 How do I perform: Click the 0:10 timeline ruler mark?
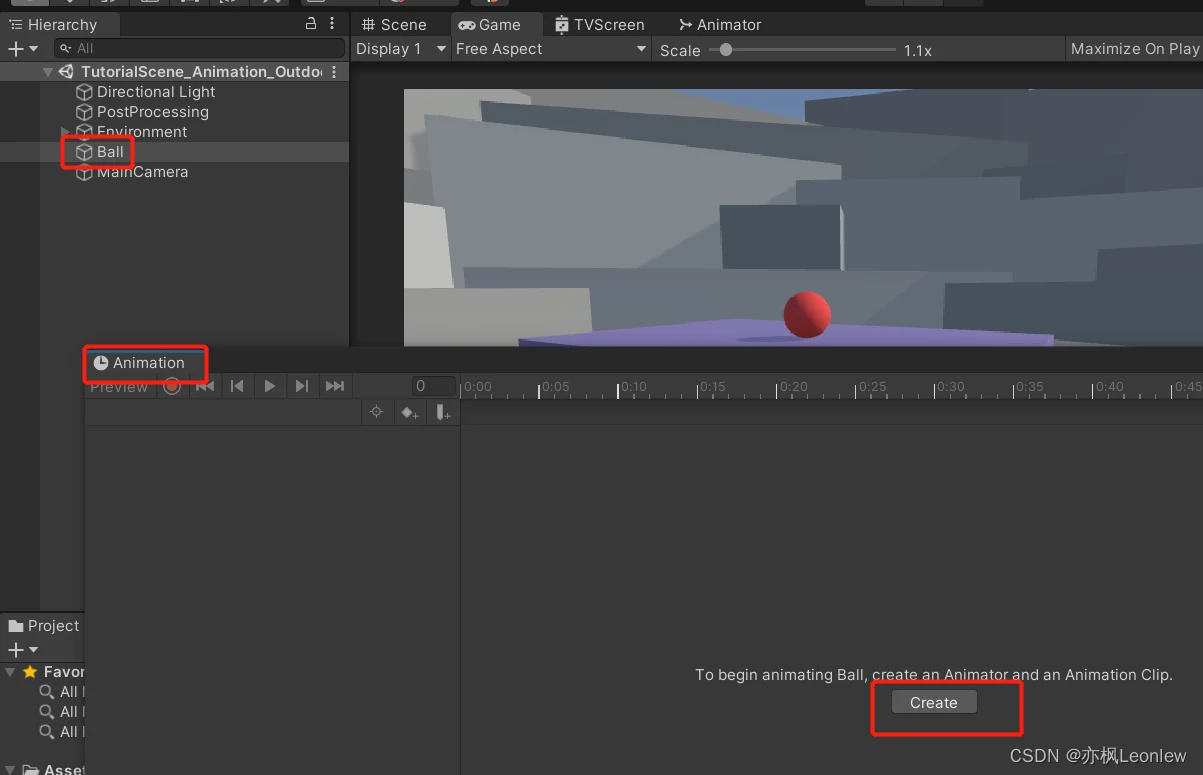(633, 386)
